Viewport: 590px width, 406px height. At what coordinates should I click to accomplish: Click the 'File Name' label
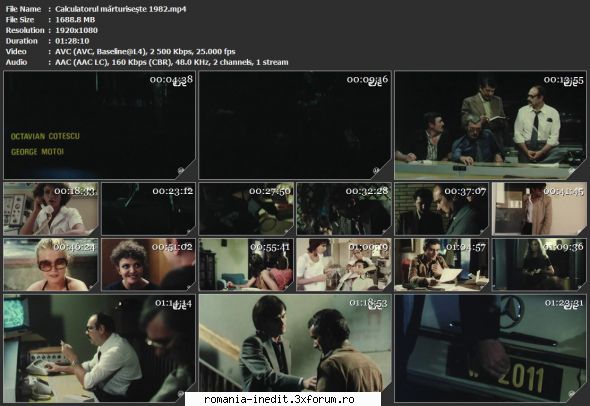coord(23,9)
